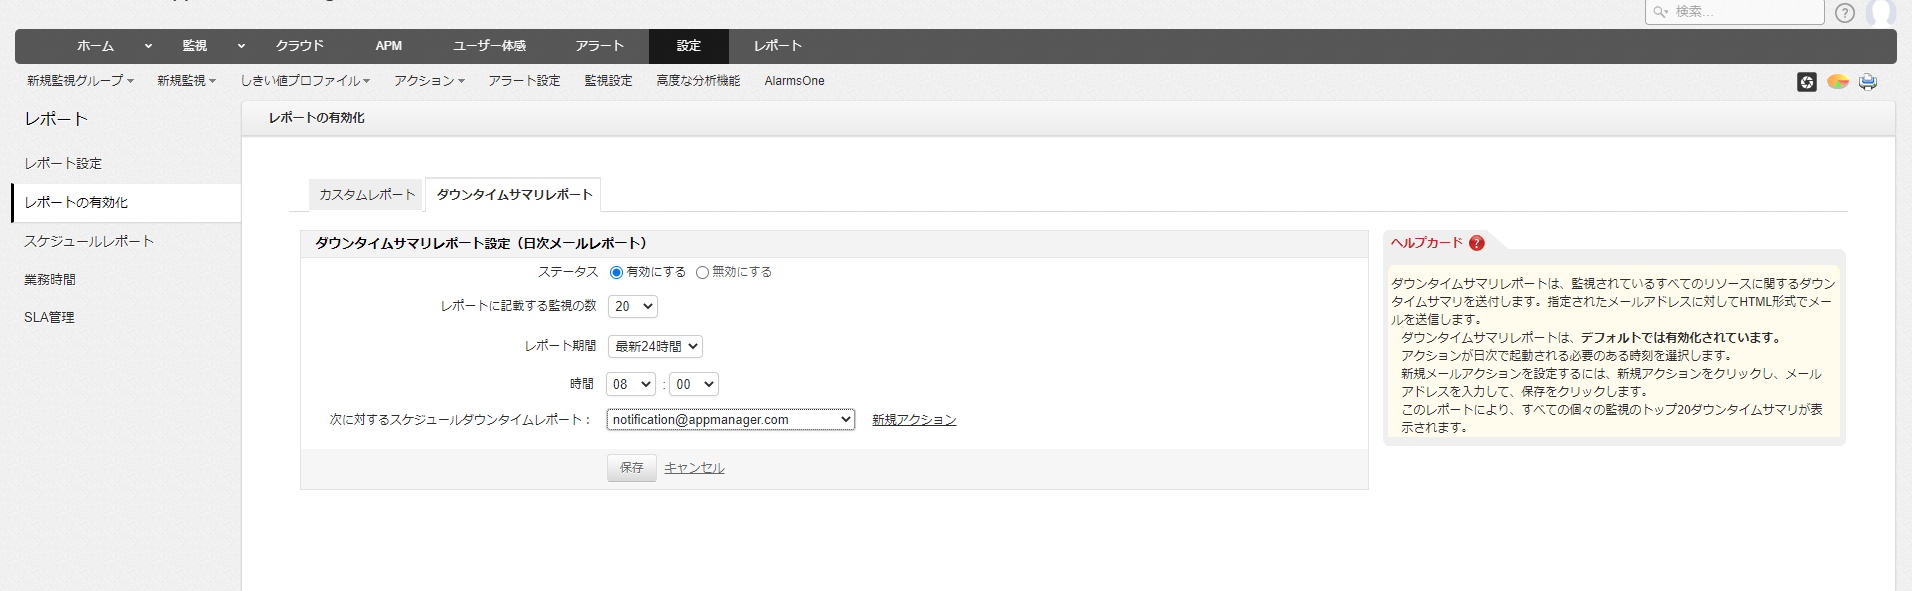Open the help question mark icon in header

tap(1845, 13)
